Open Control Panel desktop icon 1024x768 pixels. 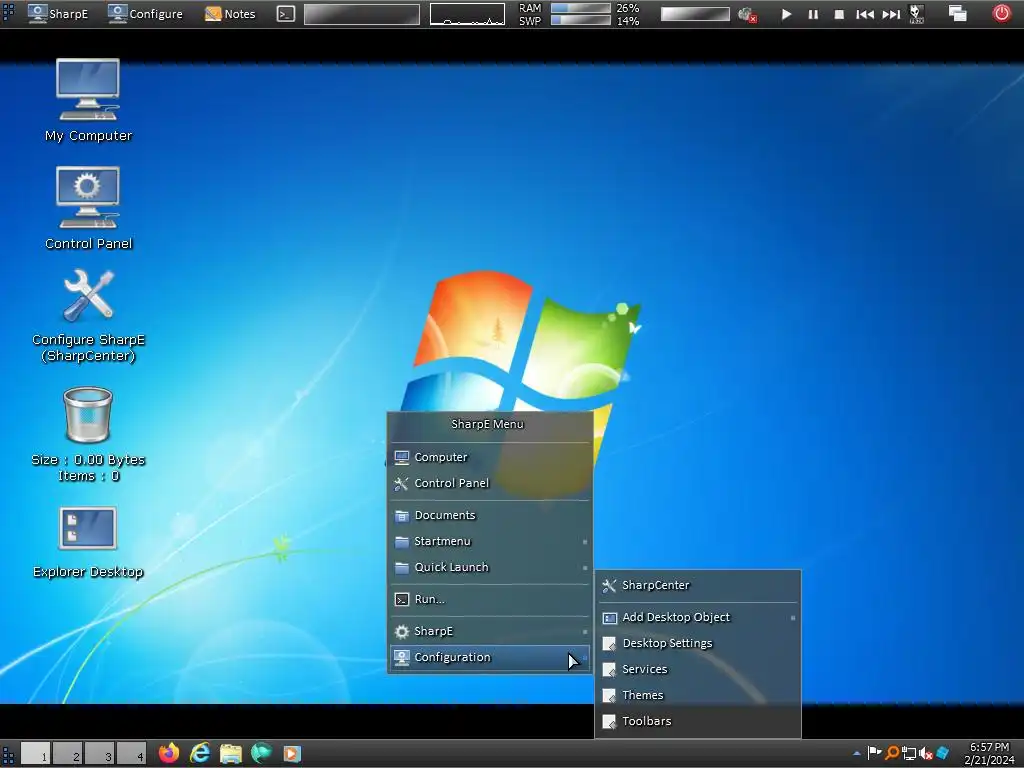(88, 208)
